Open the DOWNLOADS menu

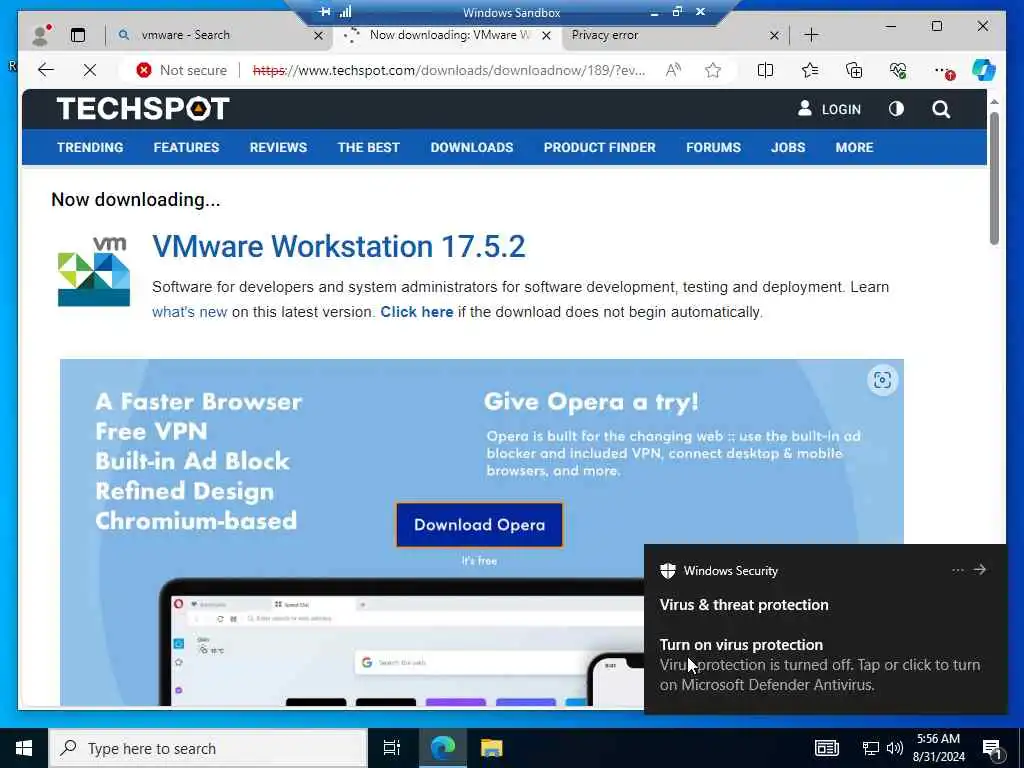pyautogui.click(x=472, y=148)
